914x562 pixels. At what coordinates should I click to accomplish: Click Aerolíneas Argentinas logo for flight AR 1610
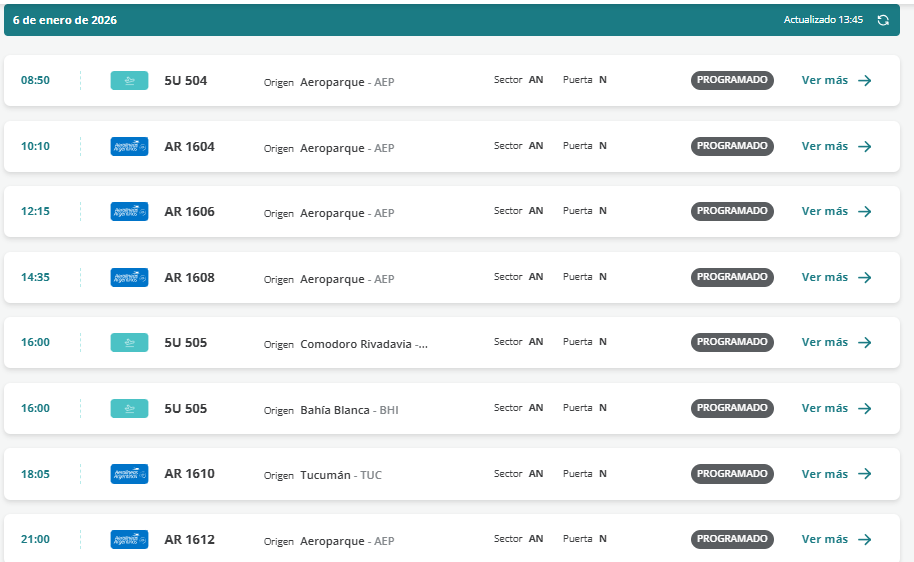[129, 474]
